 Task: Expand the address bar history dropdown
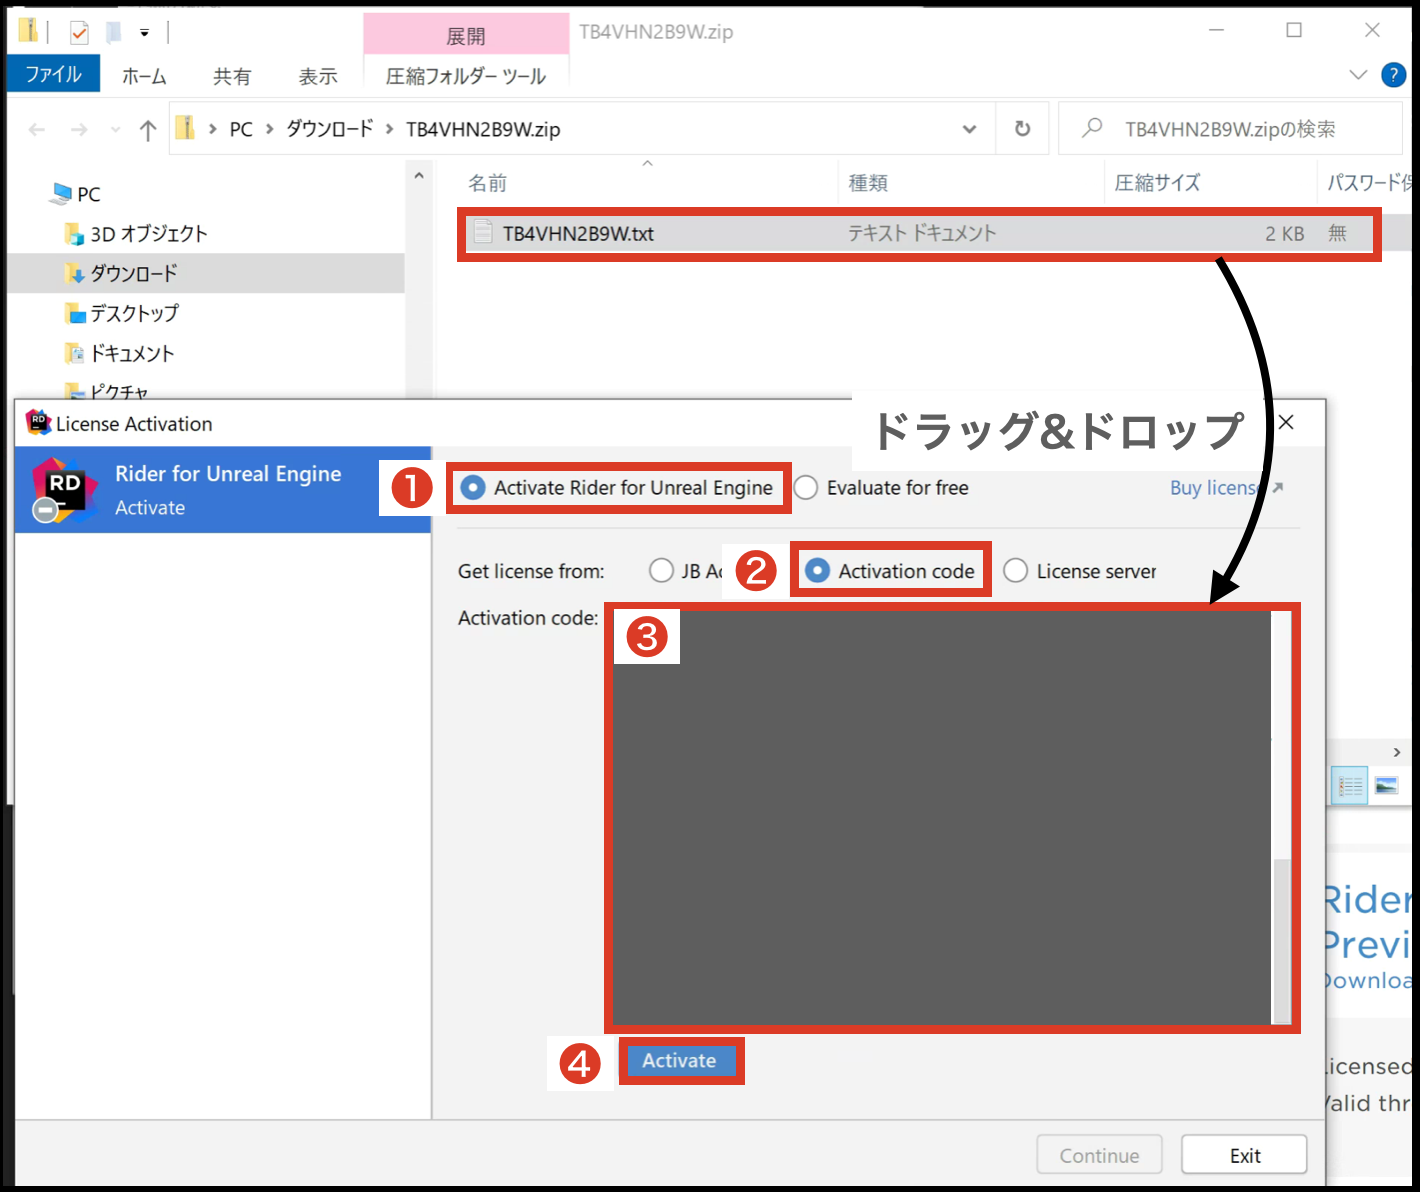969,129
